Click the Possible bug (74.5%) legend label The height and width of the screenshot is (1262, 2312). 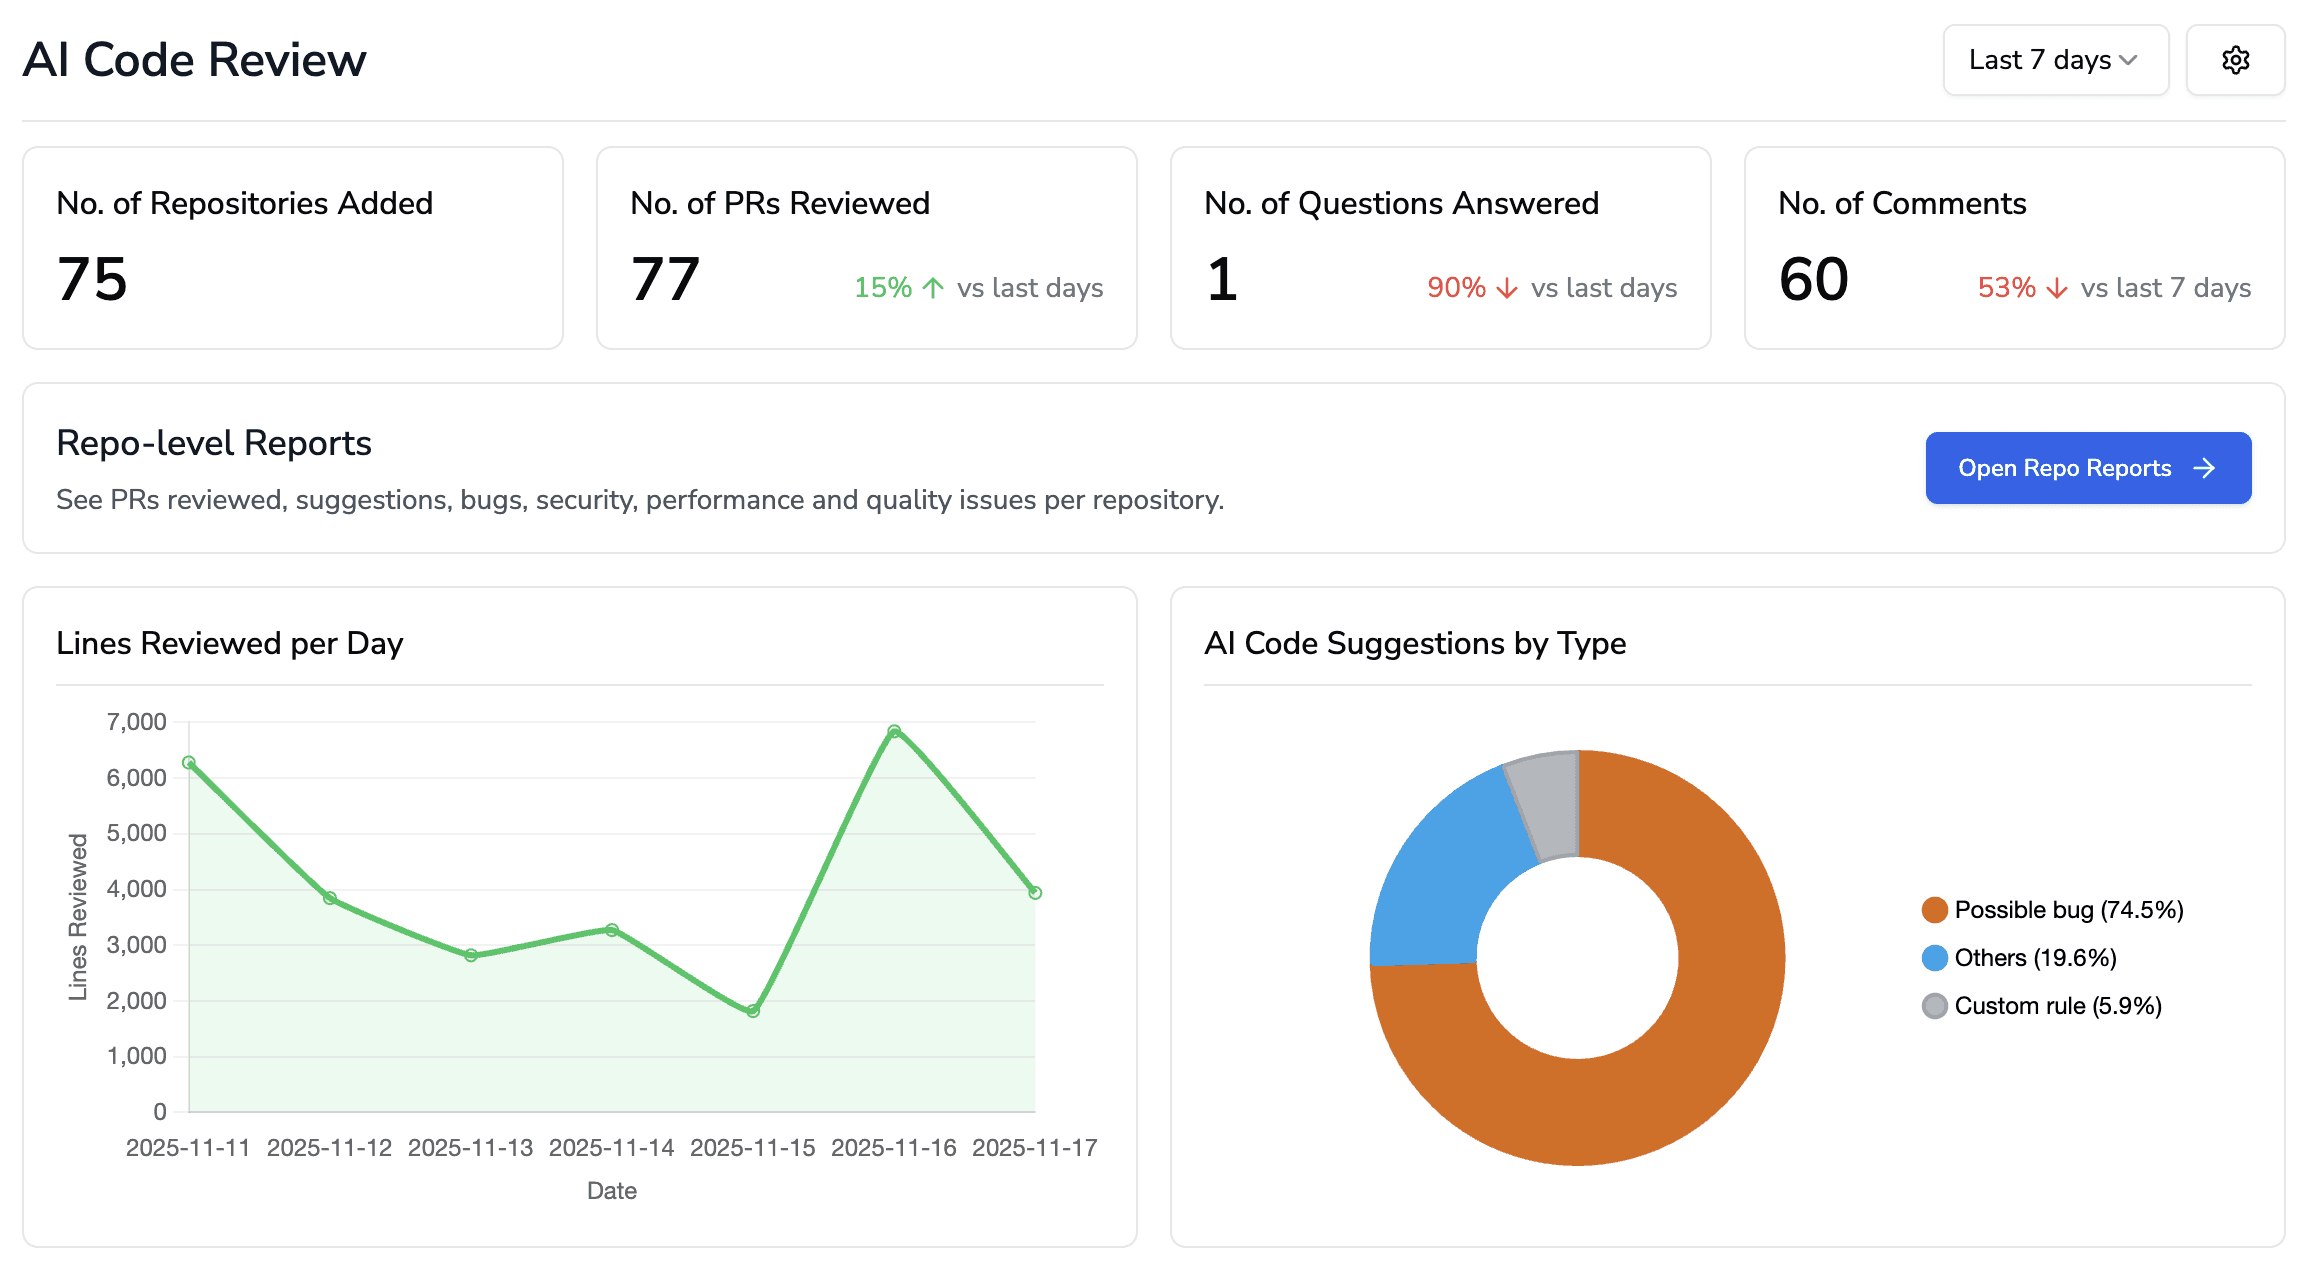(x=2069, y=910)
